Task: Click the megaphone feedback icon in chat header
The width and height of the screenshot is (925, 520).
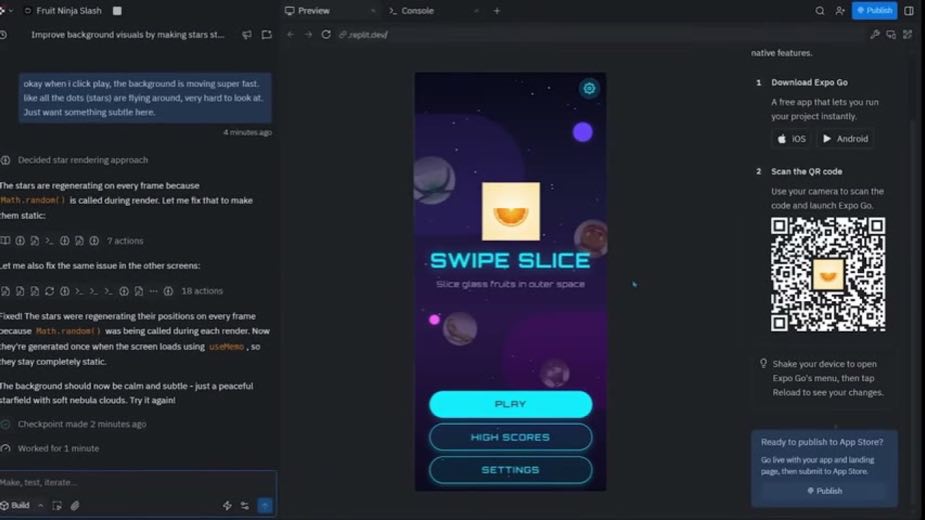Action: [x=247, y=35]
